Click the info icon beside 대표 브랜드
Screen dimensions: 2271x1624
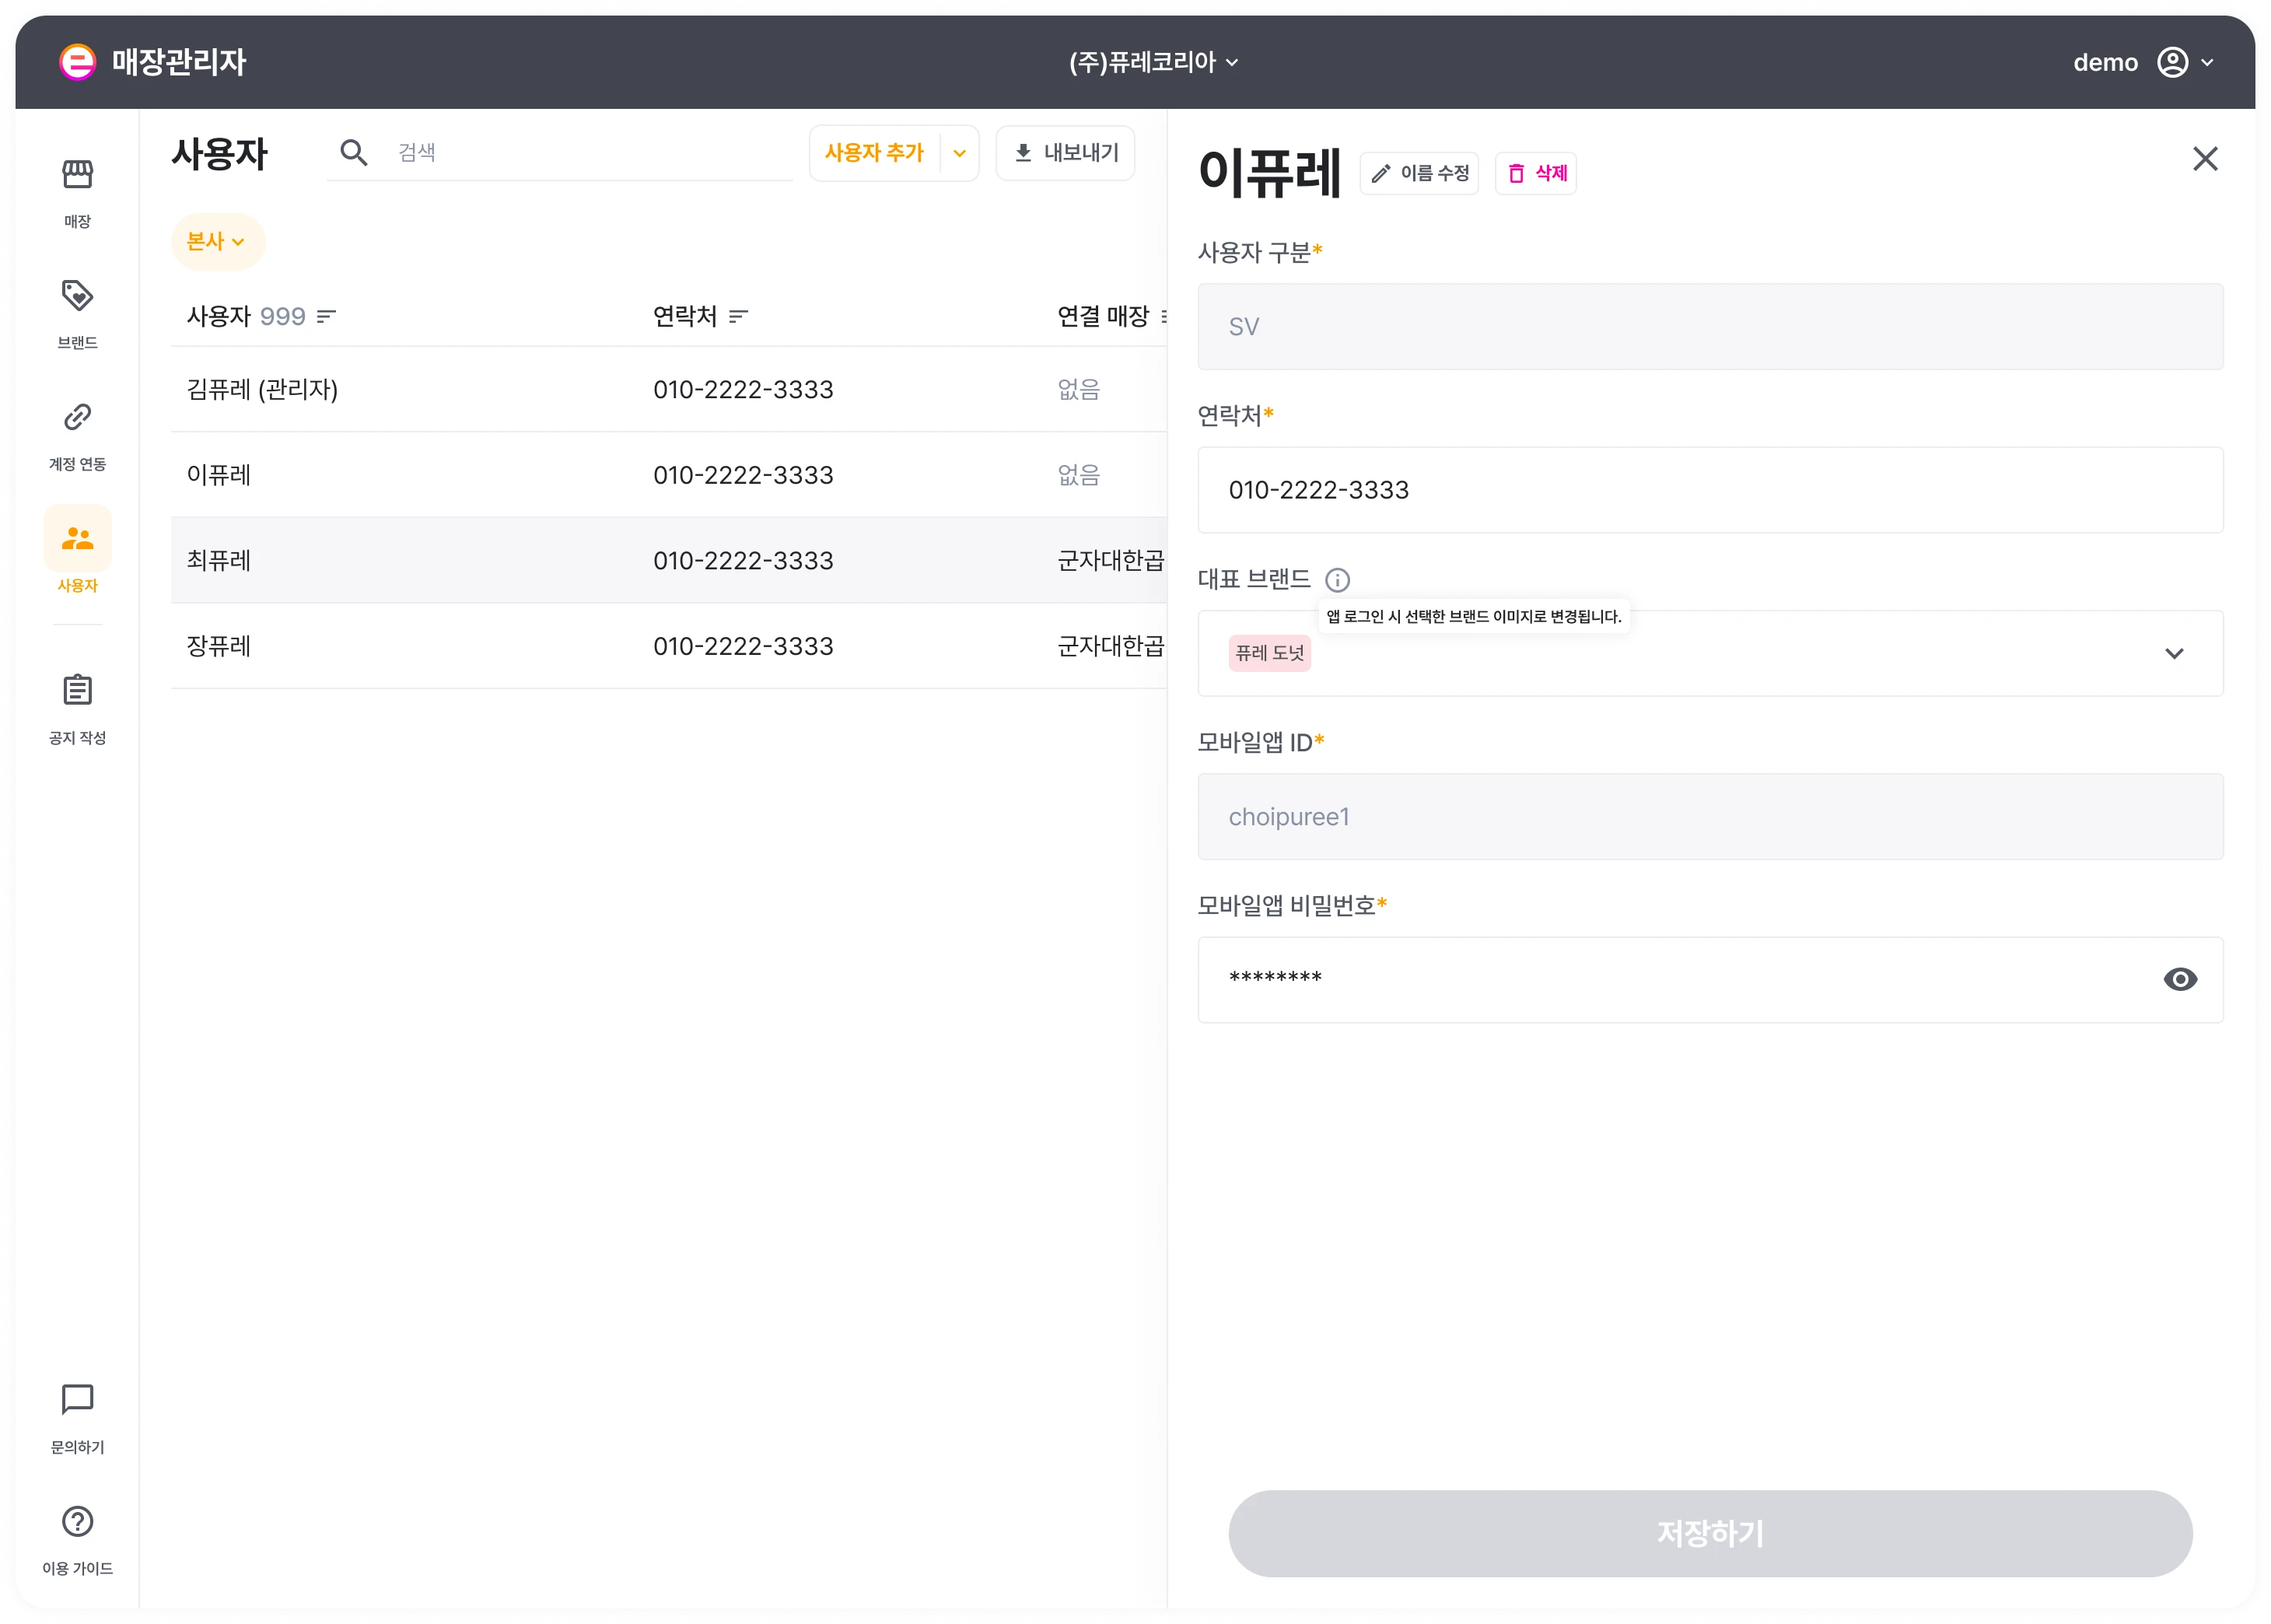click(1337, 580)
